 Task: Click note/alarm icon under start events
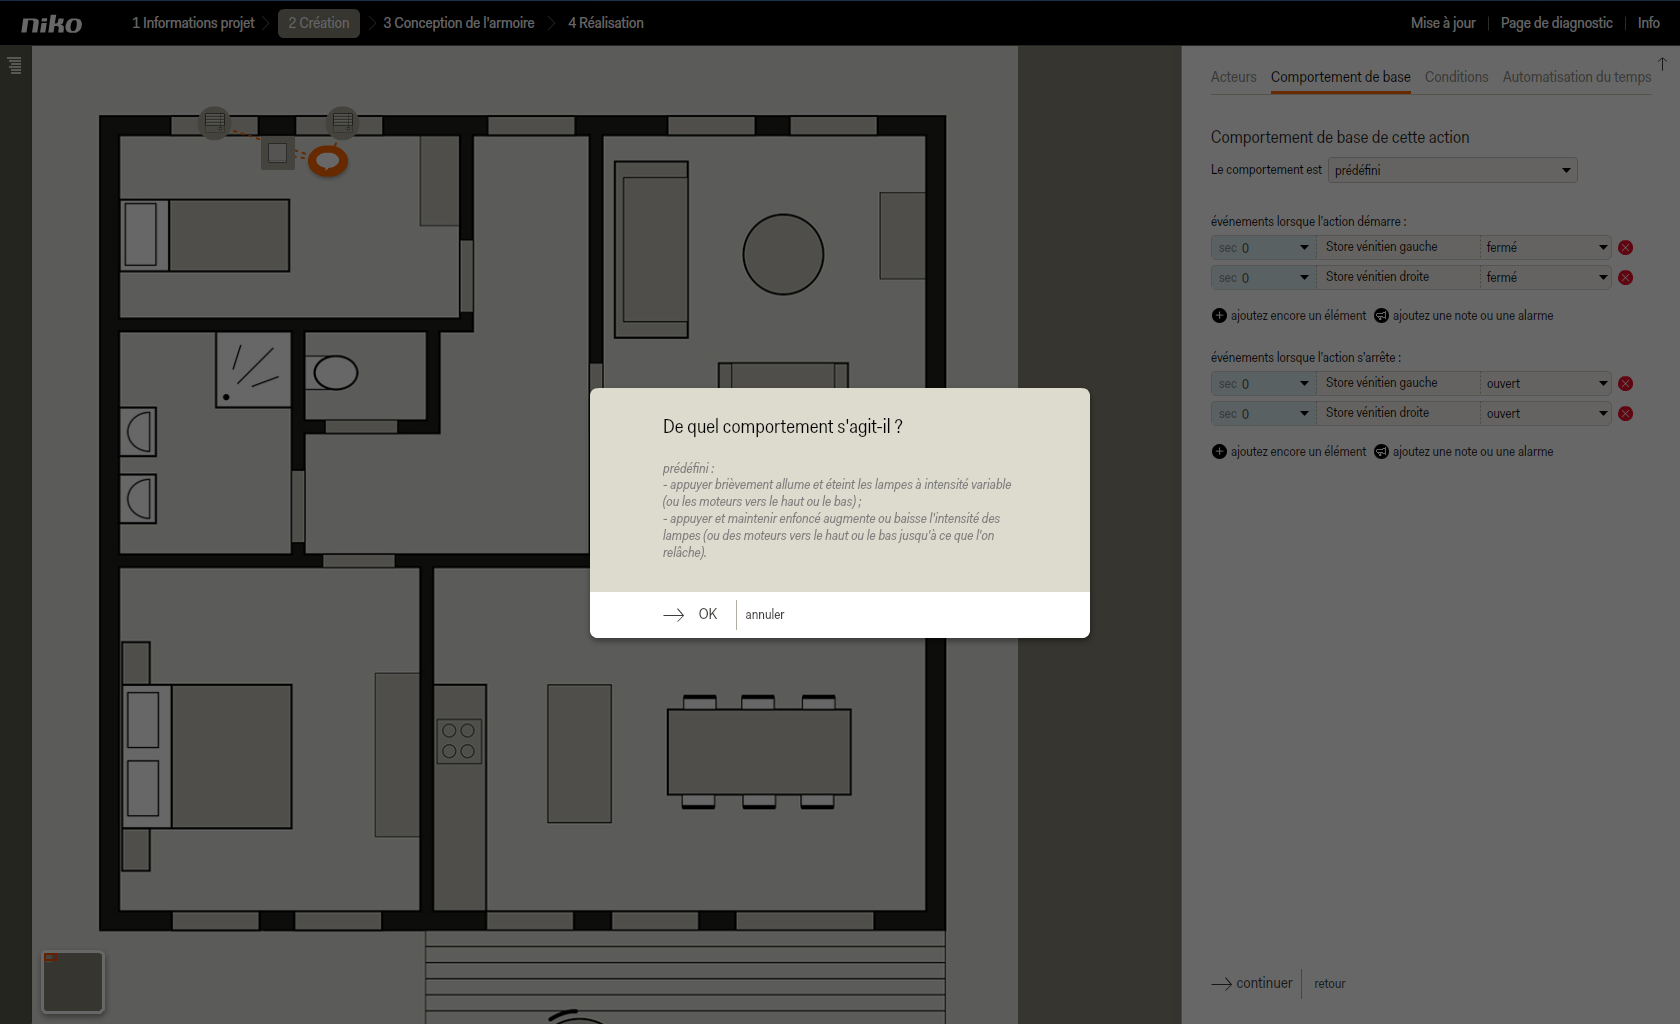tap(1381, 316)
